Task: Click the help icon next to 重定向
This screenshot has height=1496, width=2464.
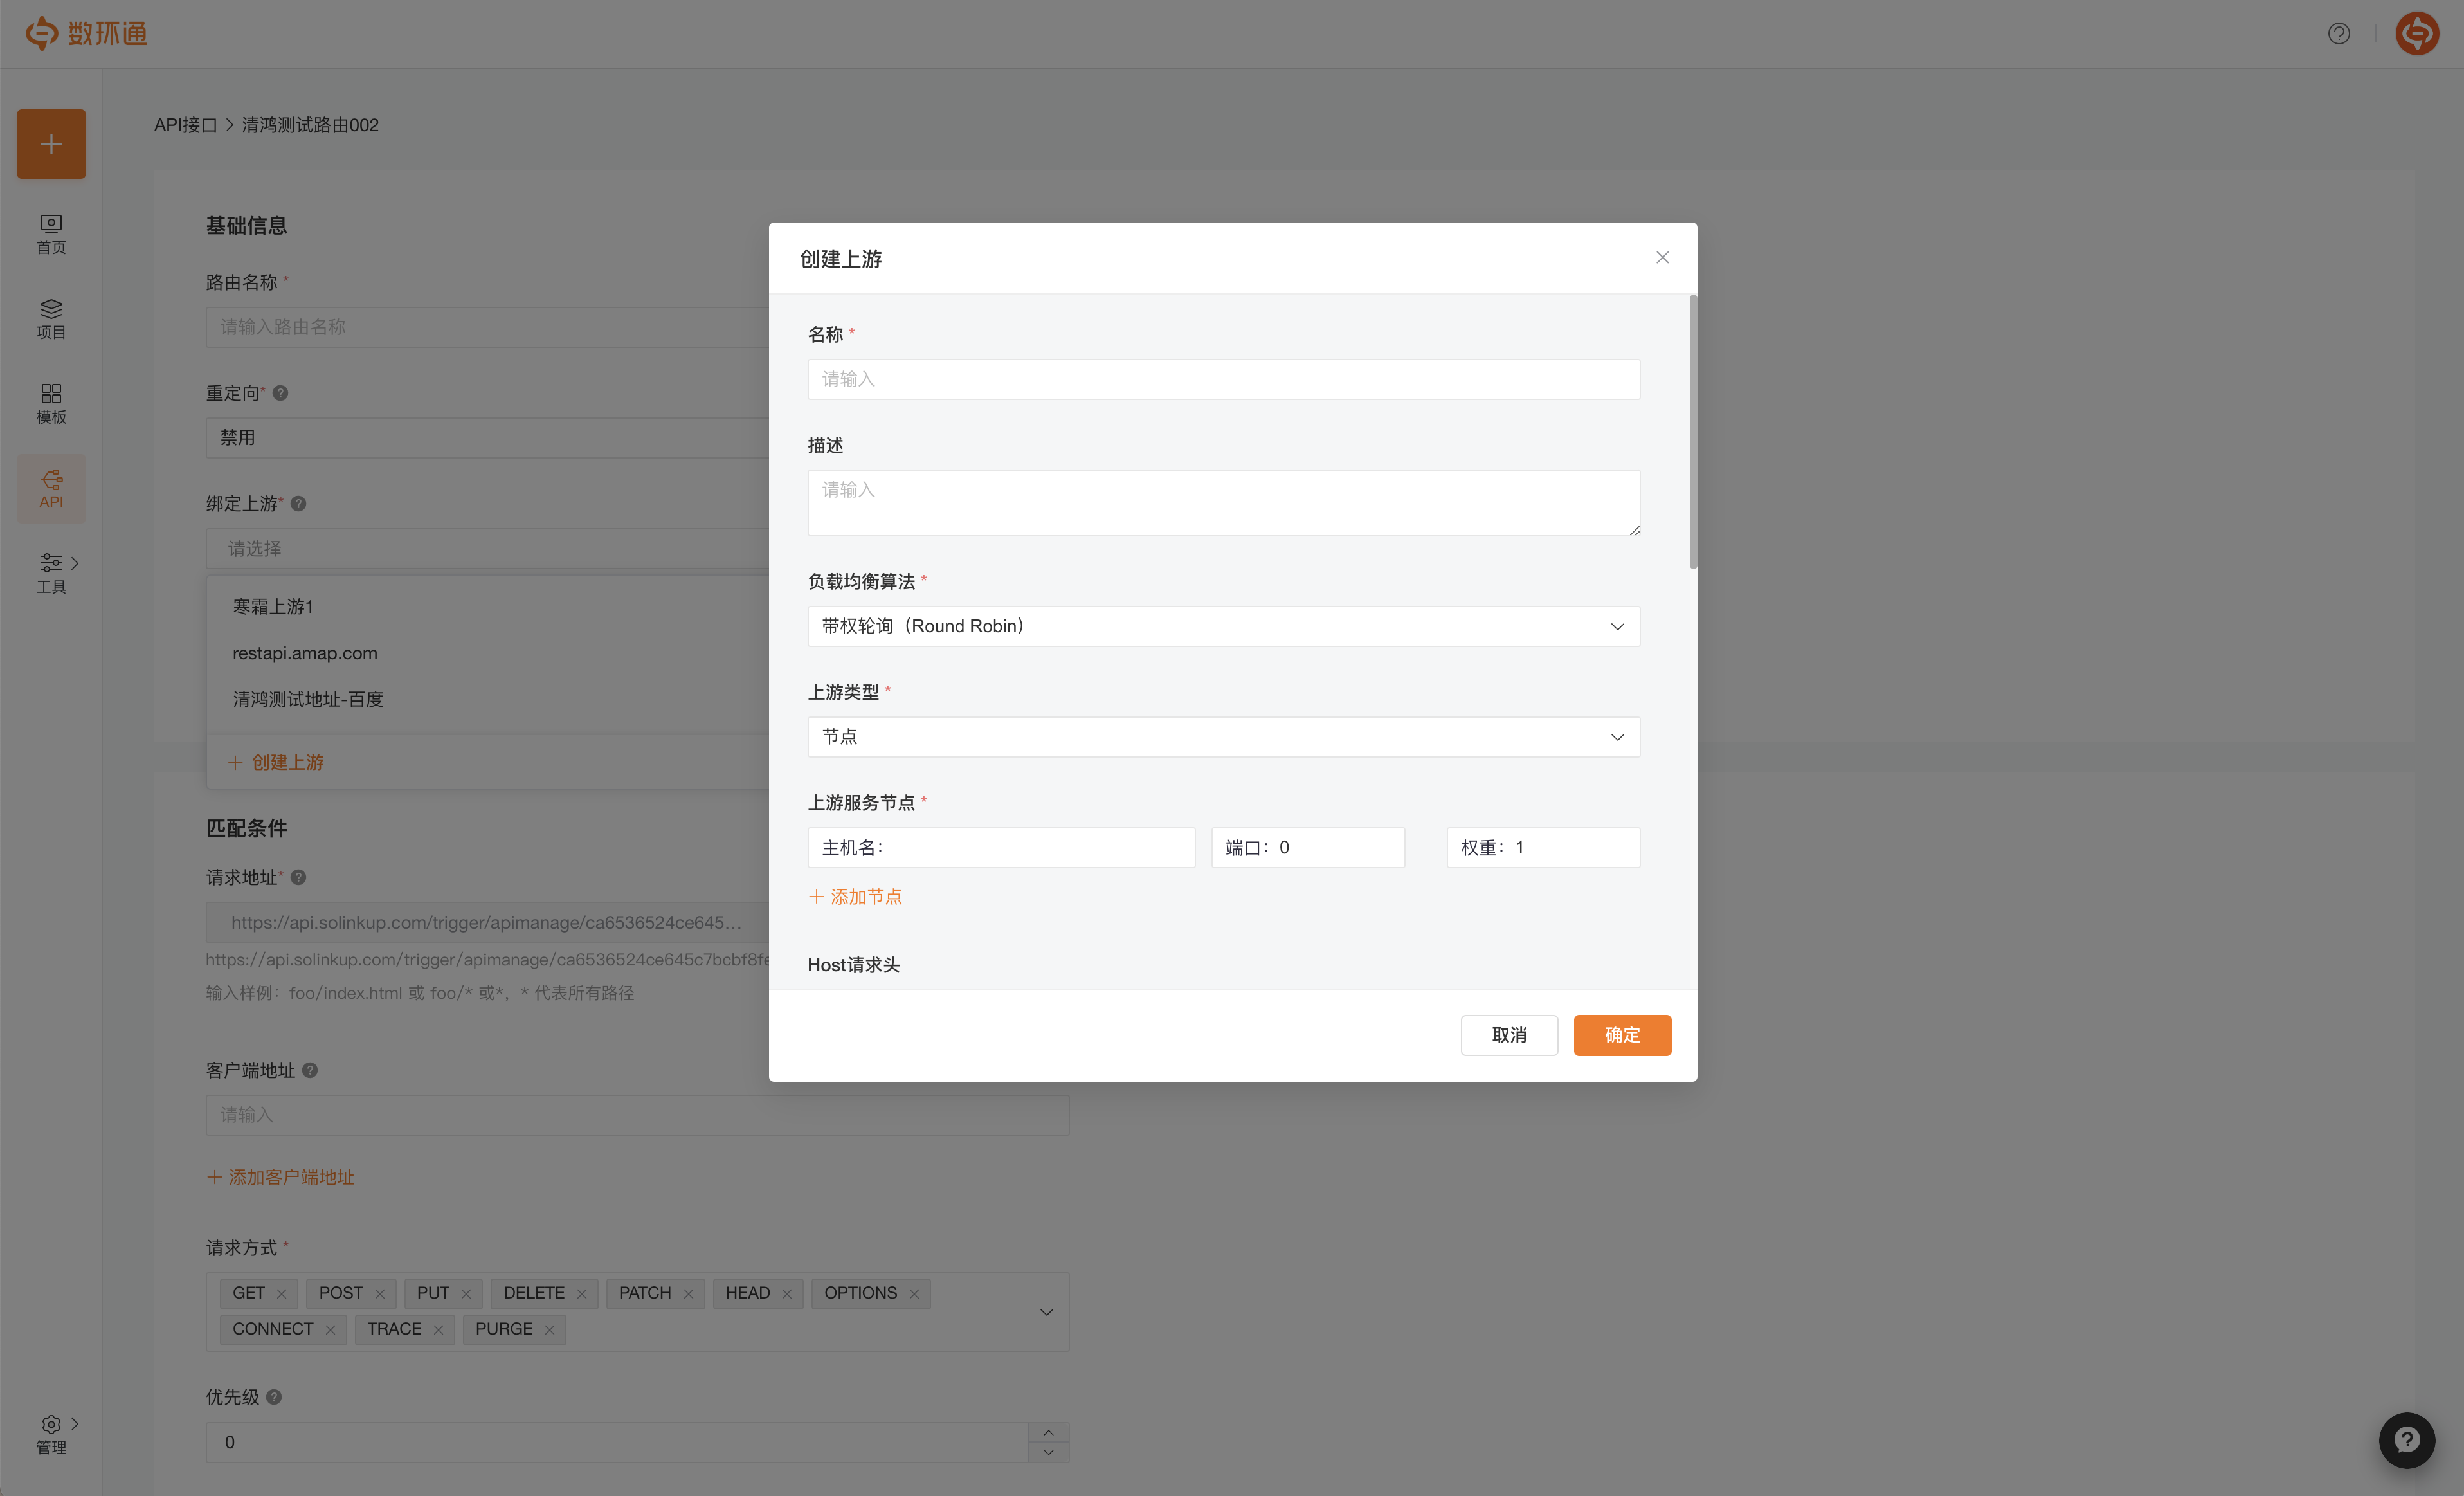Action: 281,393
